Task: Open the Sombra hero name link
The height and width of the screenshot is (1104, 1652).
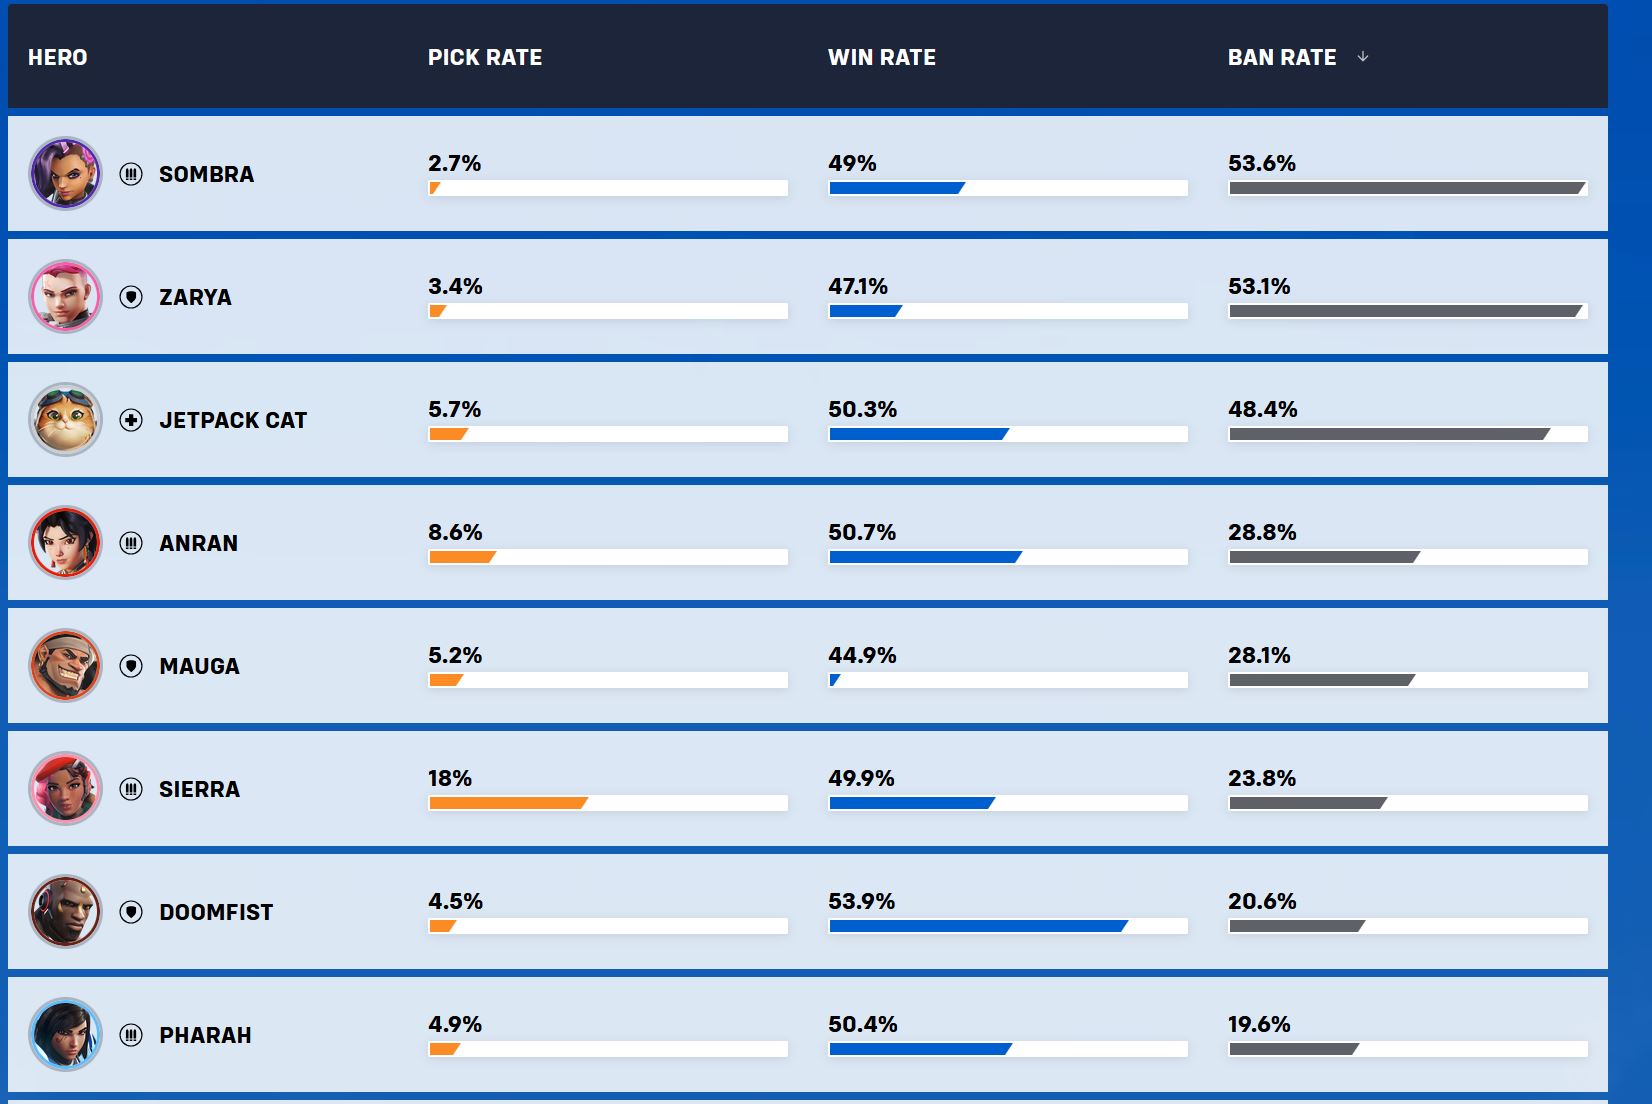Action: [207, 174]
